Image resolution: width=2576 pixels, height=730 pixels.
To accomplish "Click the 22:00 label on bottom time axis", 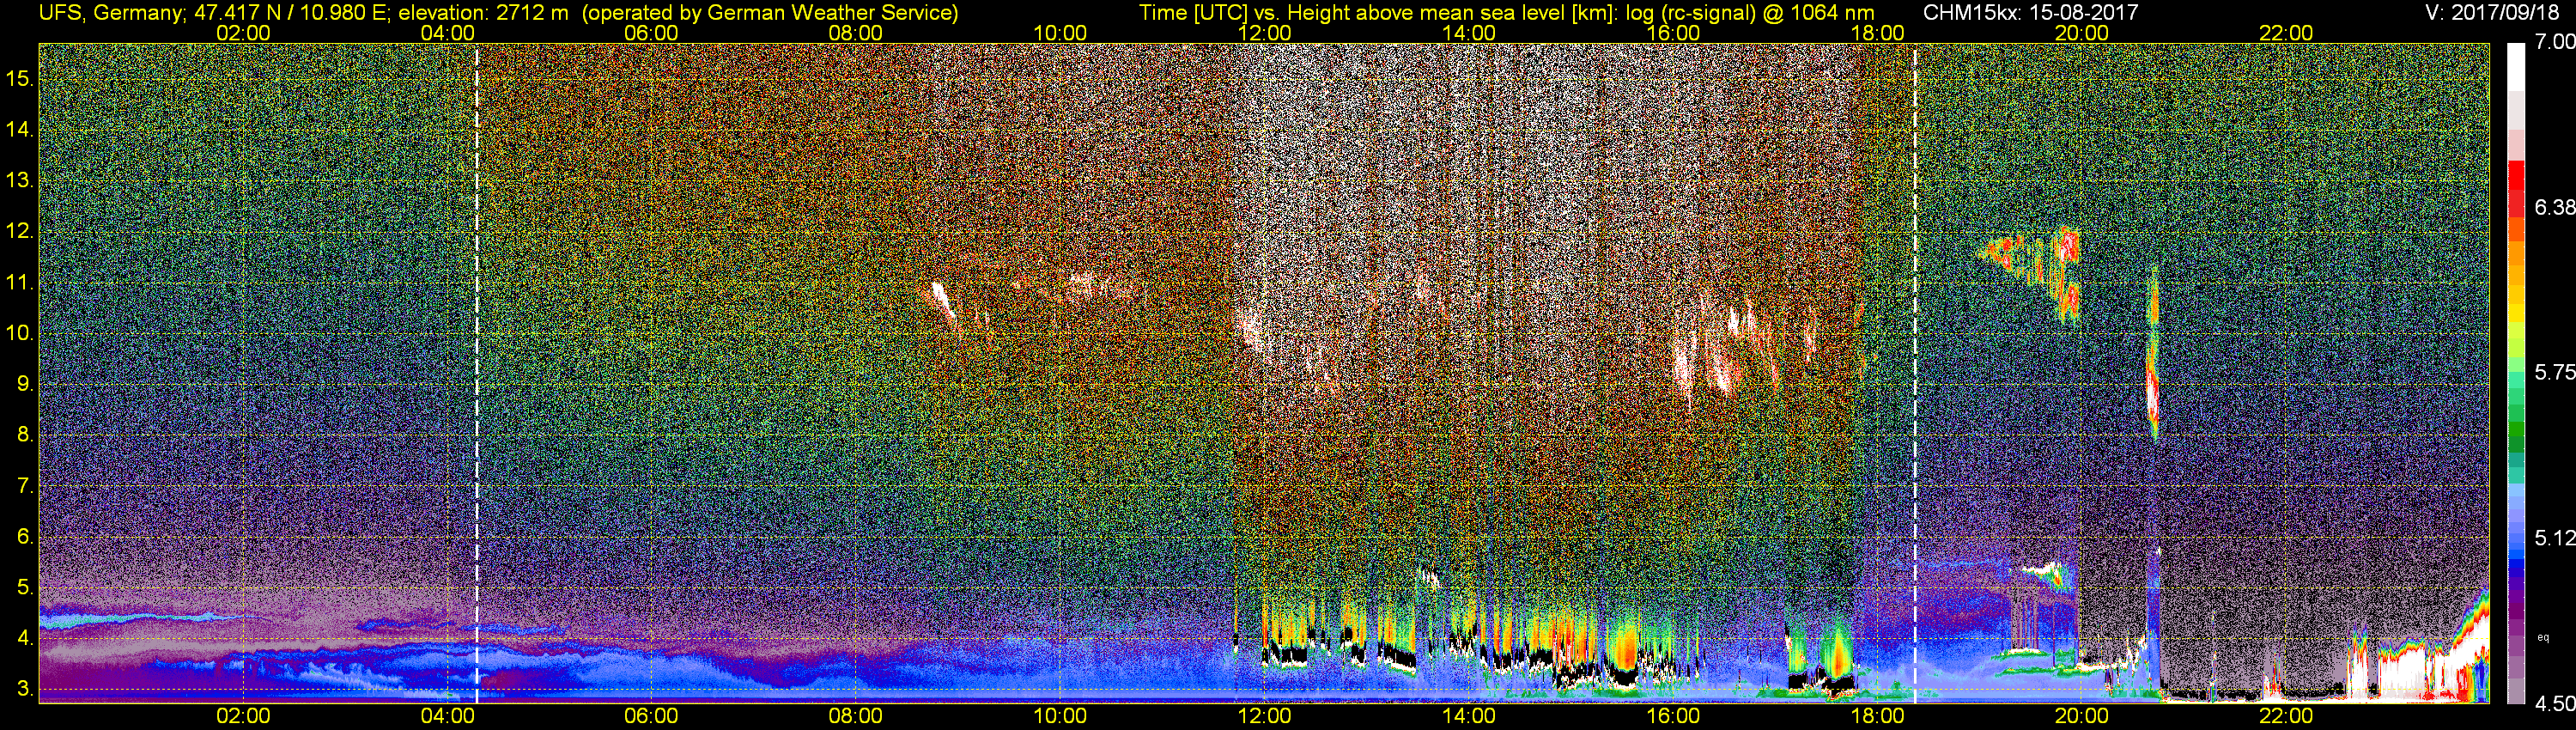I will tap(2286, 716).
